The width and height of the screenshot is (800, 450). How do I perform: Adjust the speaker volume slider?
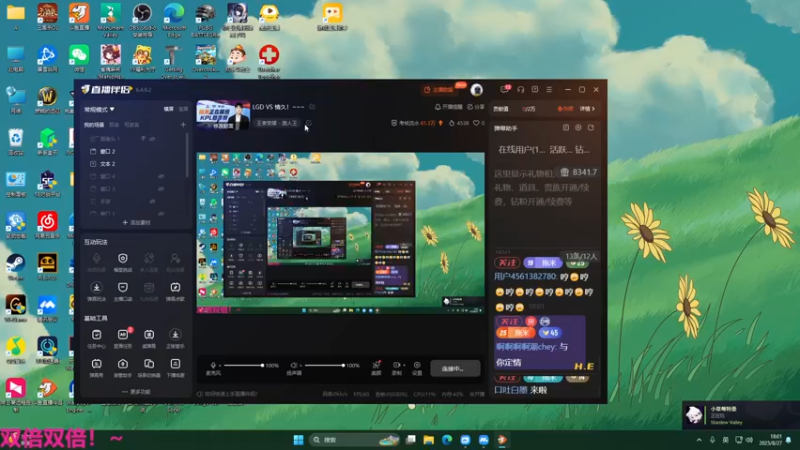(323, 365)
